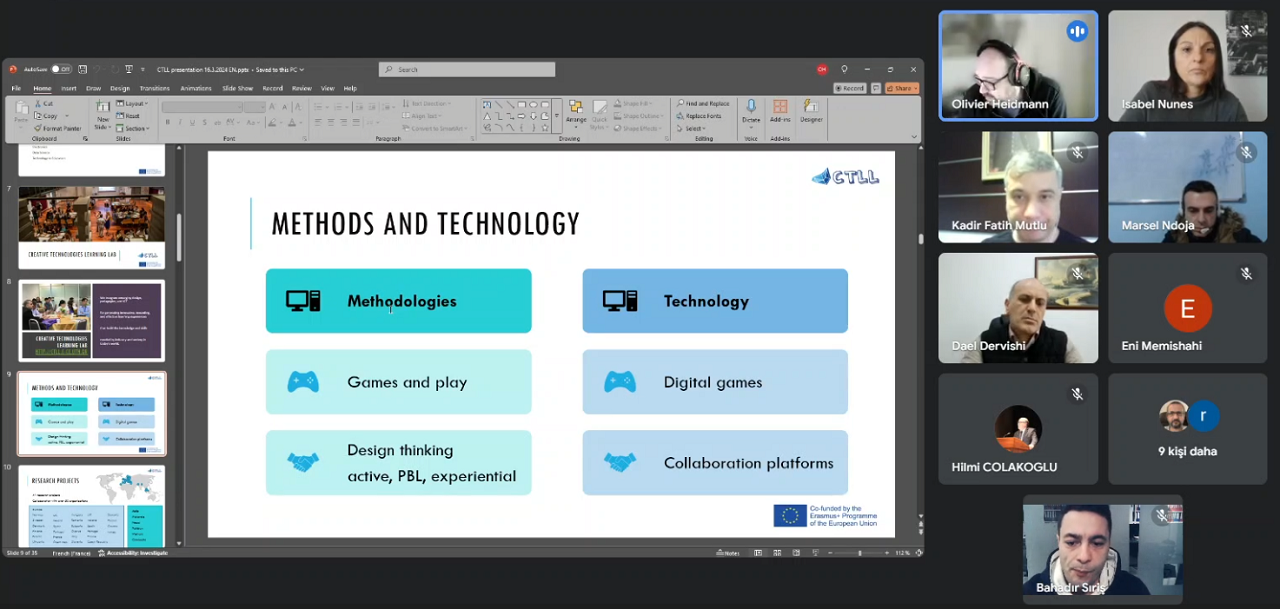Viewport: 1280px width, 609px height.
Task: Toggle the AutoSave switch
Action: click(61, 70)
